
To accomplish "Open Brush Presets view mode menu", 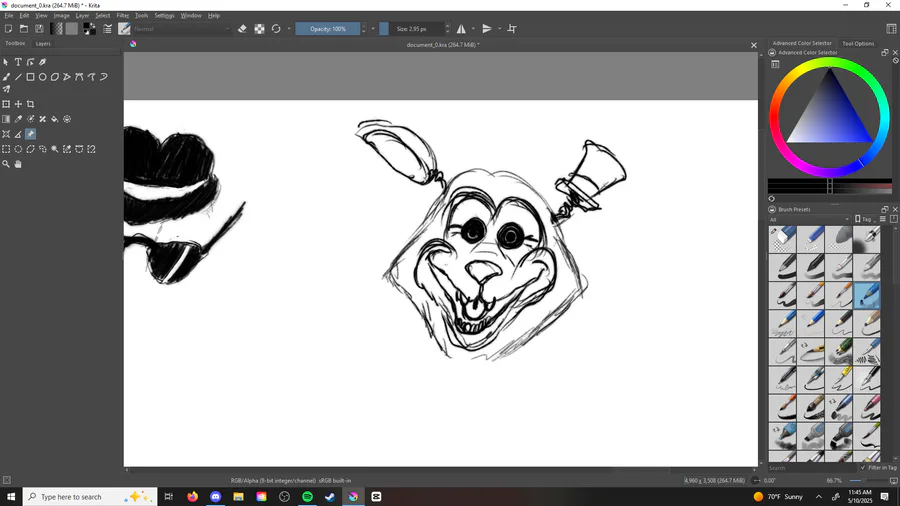I will pyautogui.click(x=883, y=219).
